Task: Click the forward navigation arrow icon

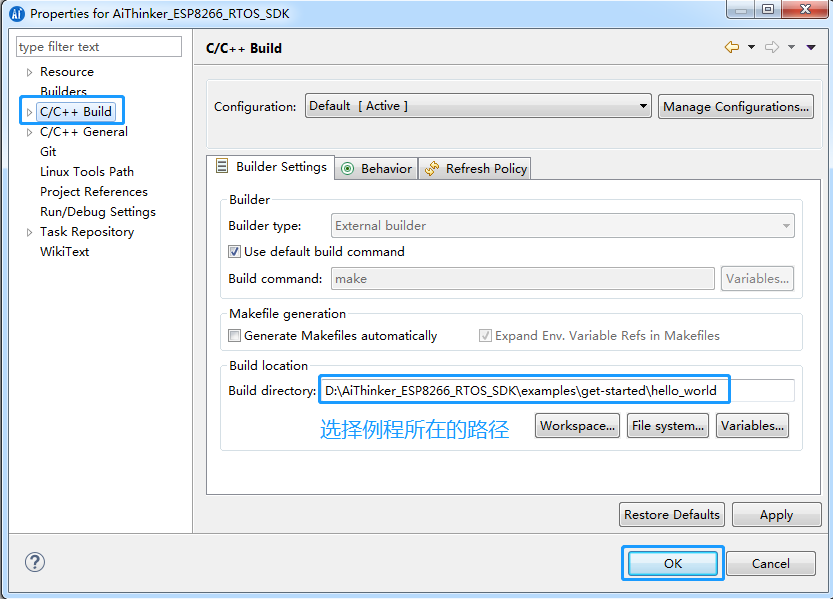Action: coord(772,47)
